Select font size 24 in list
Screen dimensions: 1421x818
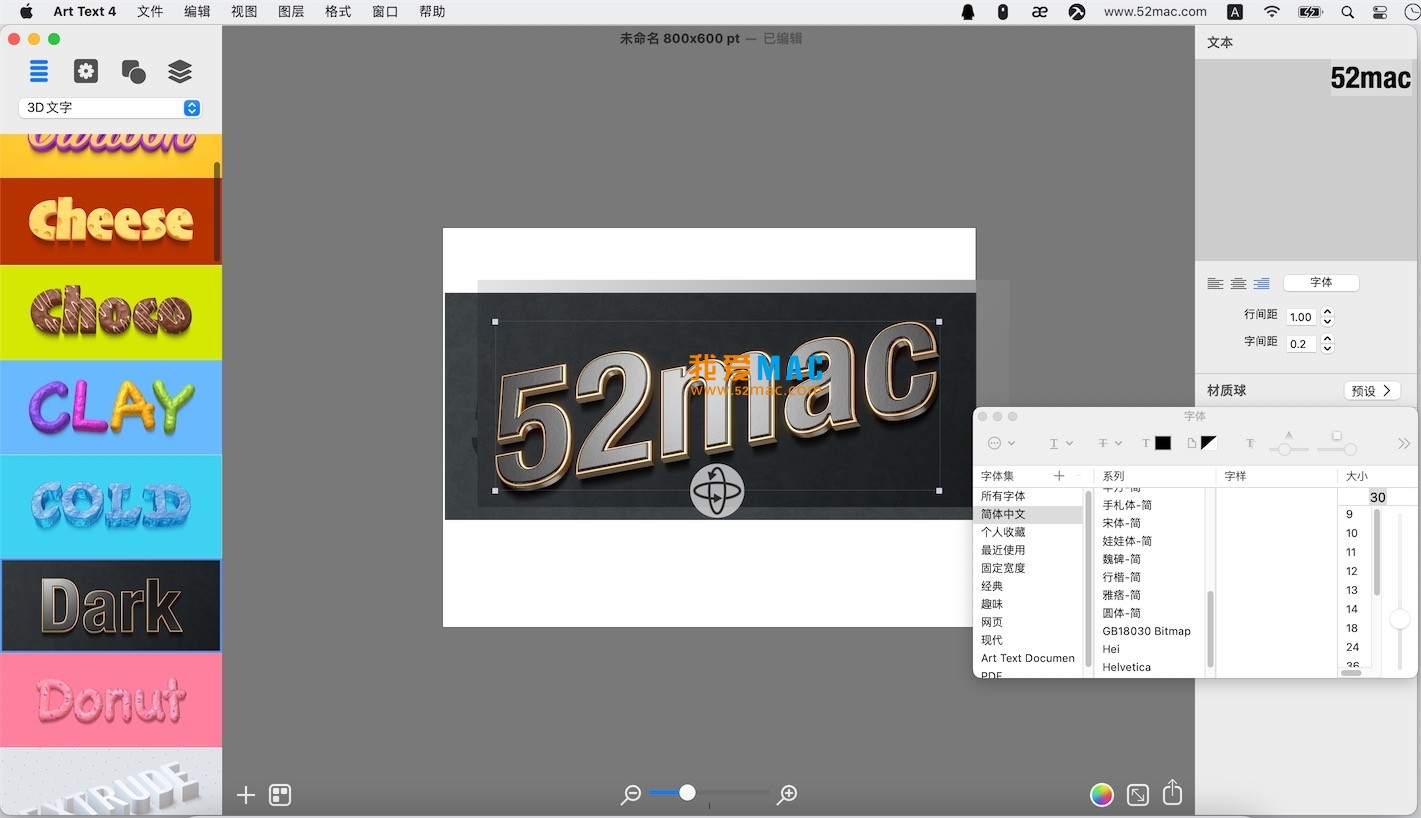(1354, 647)
